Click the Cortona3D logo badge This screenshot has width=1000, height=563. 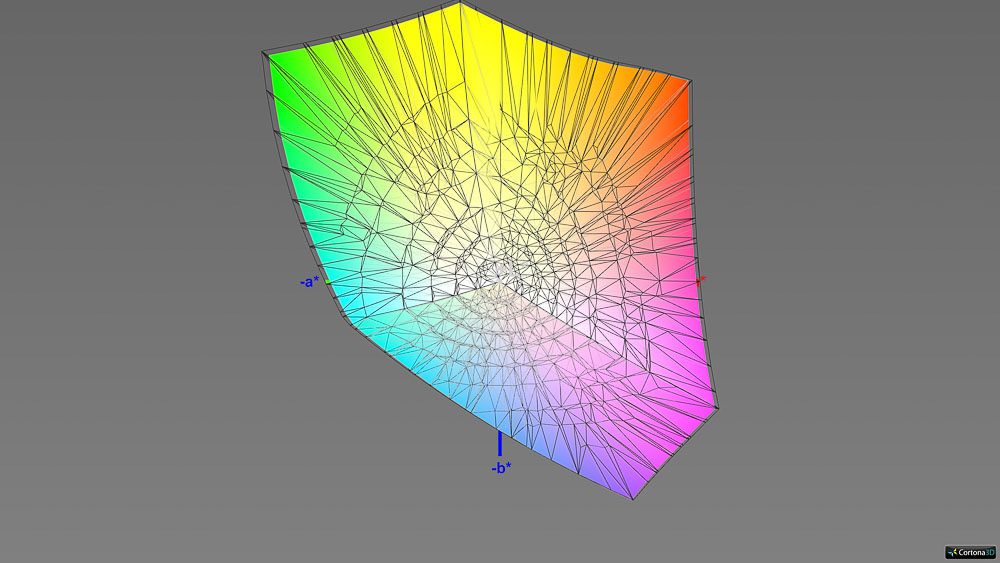(x=970, y=551)
